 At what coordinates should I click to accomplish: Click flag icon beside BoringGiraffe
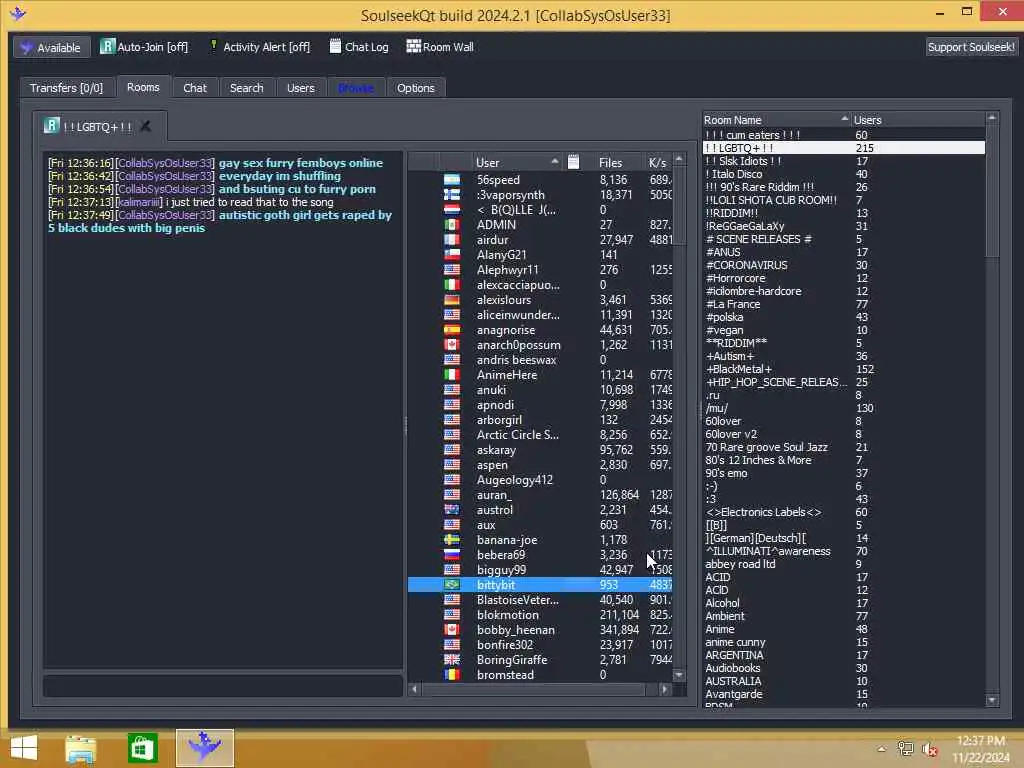point(452,660)
